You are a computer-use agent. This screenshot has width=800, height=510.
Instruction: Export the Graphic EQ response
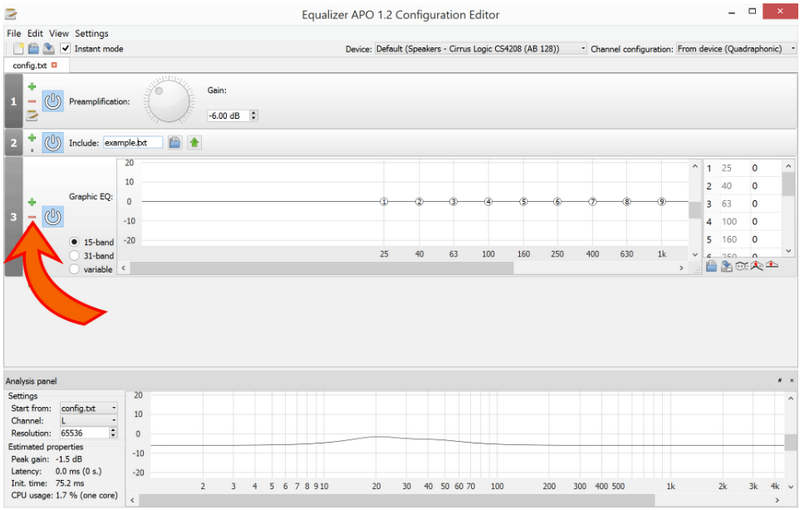click(x=727, y=266)
